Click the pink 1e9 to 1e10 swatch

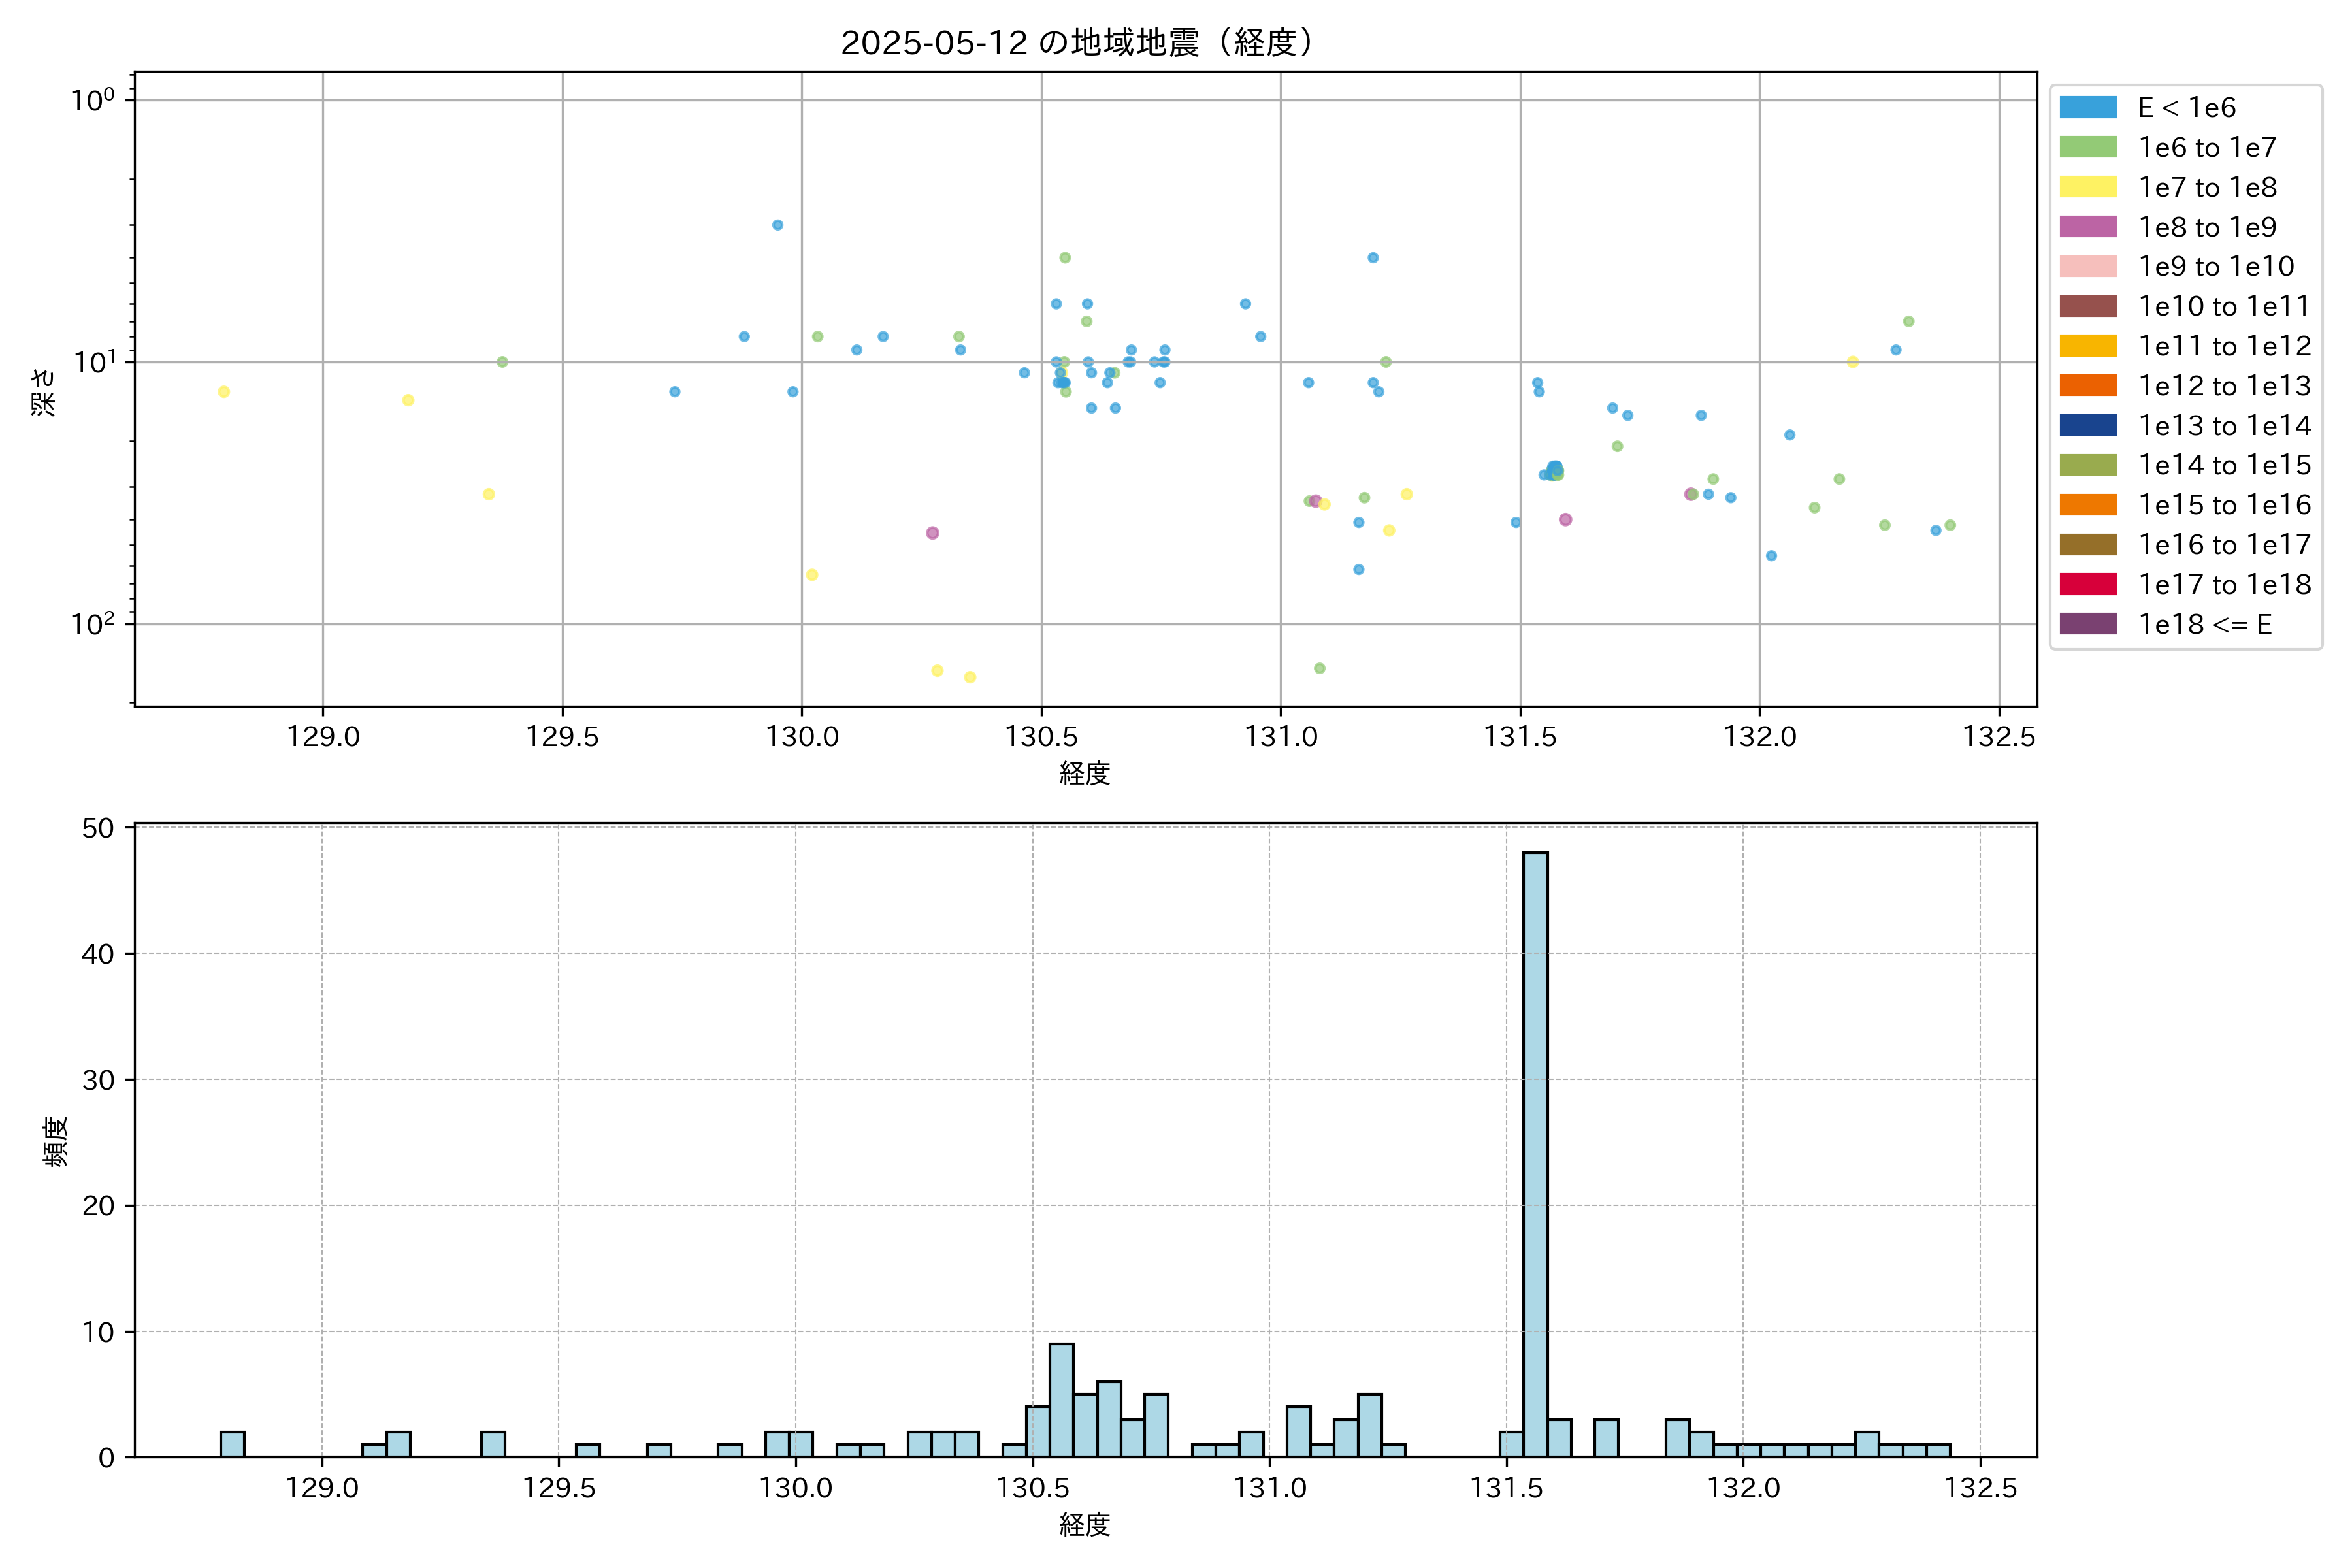point(2087,266)
